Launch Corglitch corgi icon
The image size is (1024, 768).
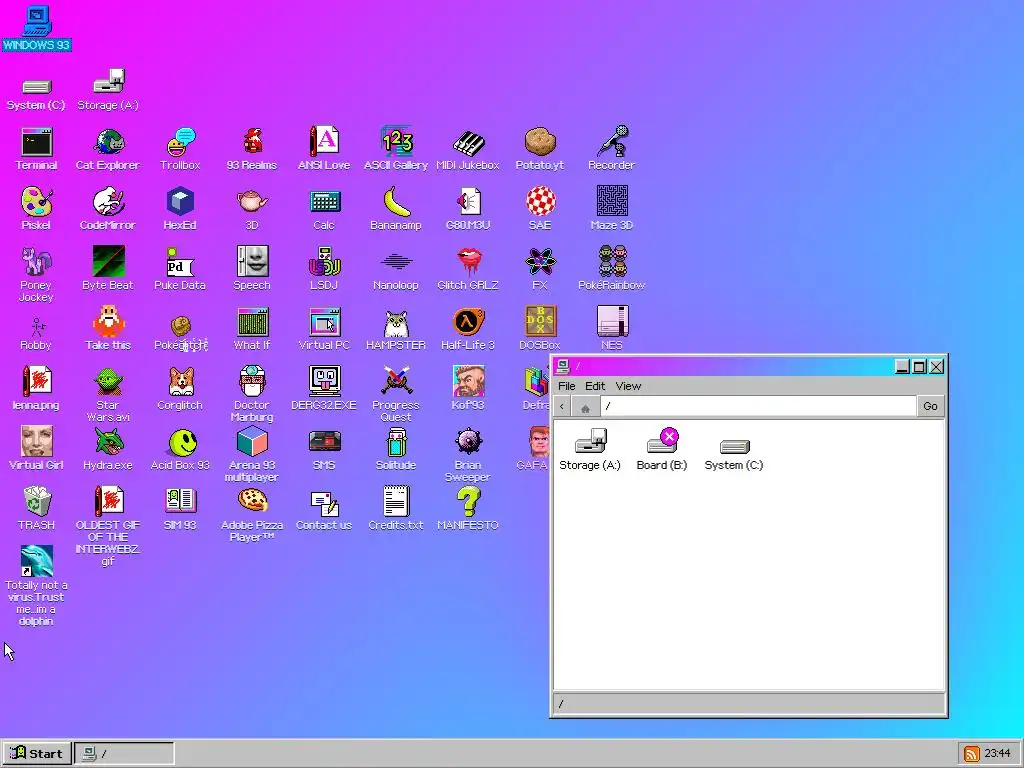click(x=180, y=389)
